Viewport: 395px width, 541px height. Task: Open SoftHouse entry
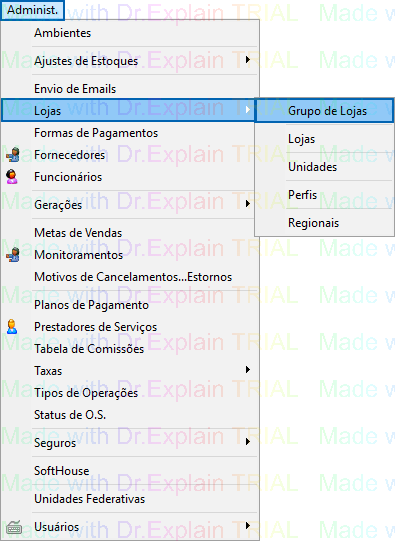[x=130, y=471]
